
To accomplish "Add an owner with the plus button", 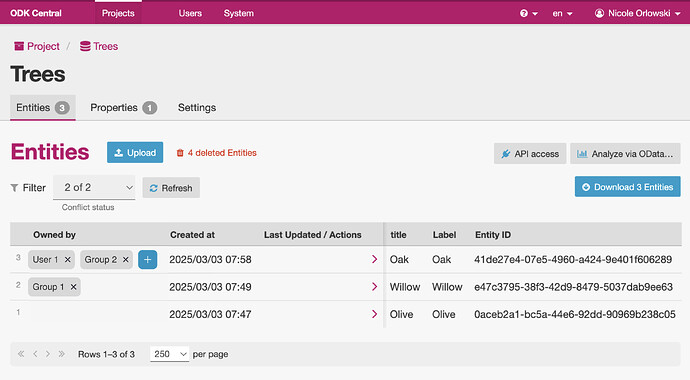I will pos(147,259).
